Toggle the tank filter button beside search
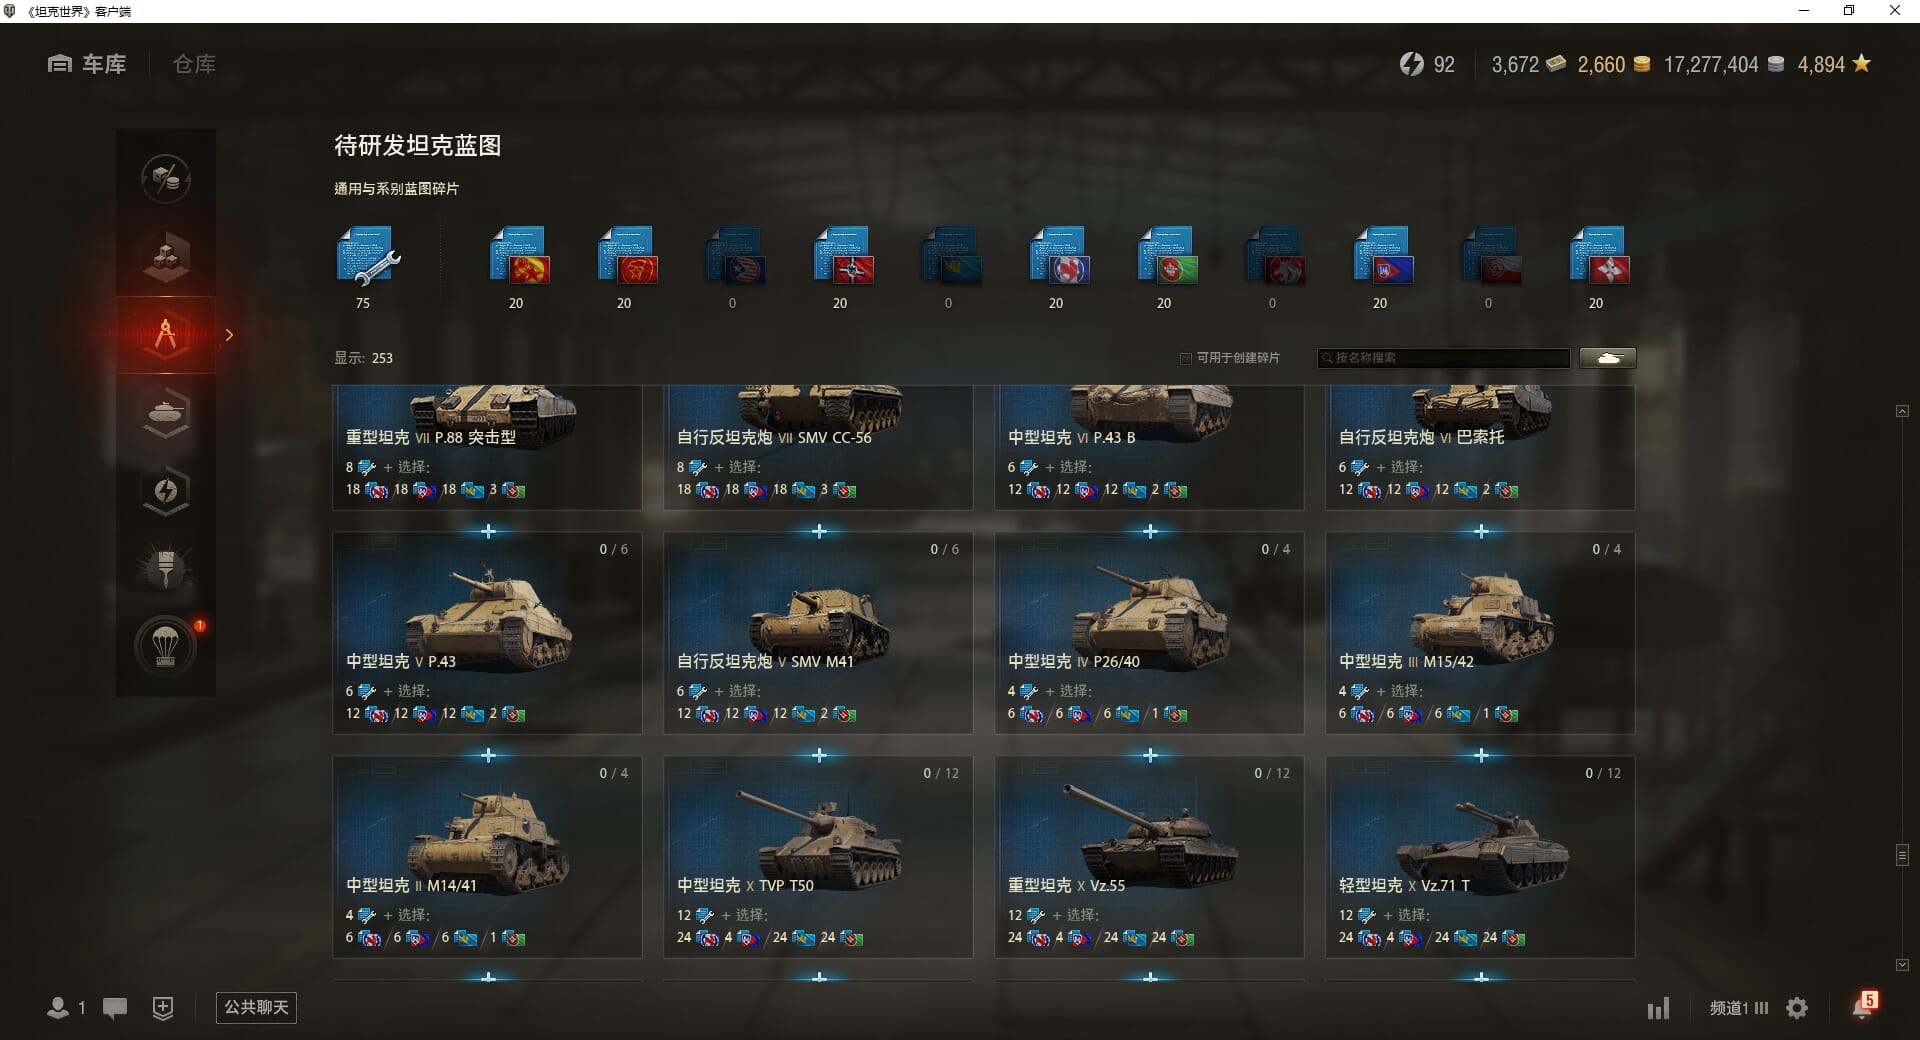 [1608, 358]
